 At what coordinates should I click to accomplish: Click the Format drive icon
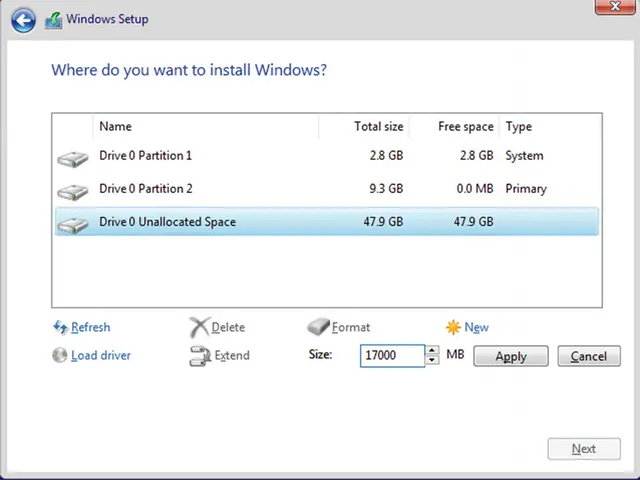tap(318, 327)
